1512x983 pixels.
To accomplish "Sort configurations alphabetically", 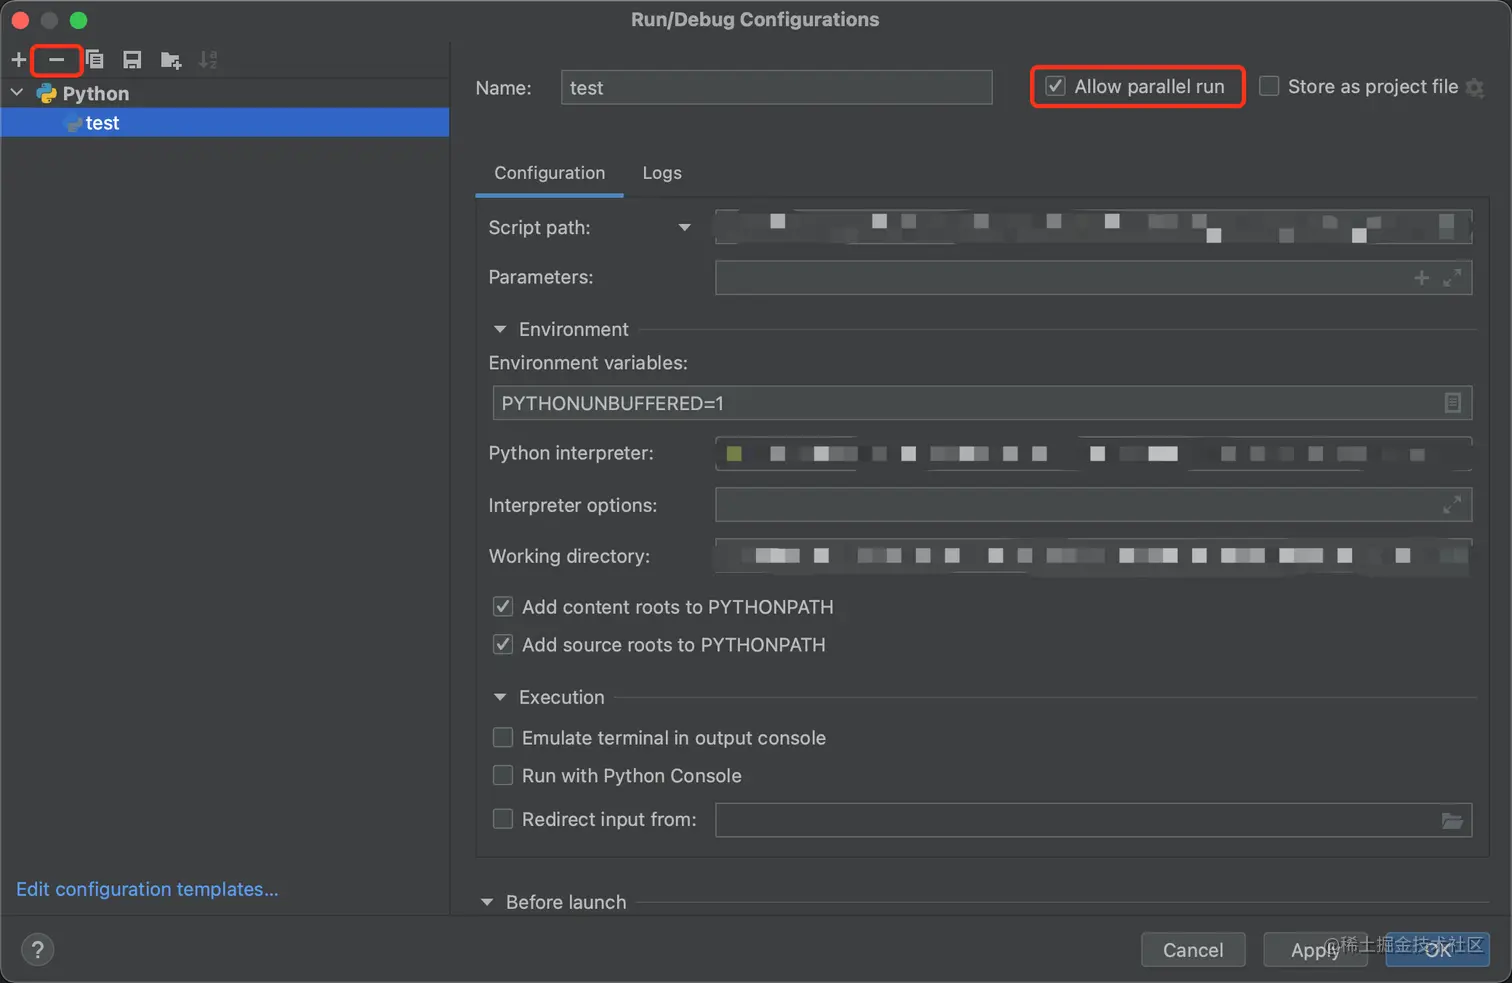I will point(208,60).
